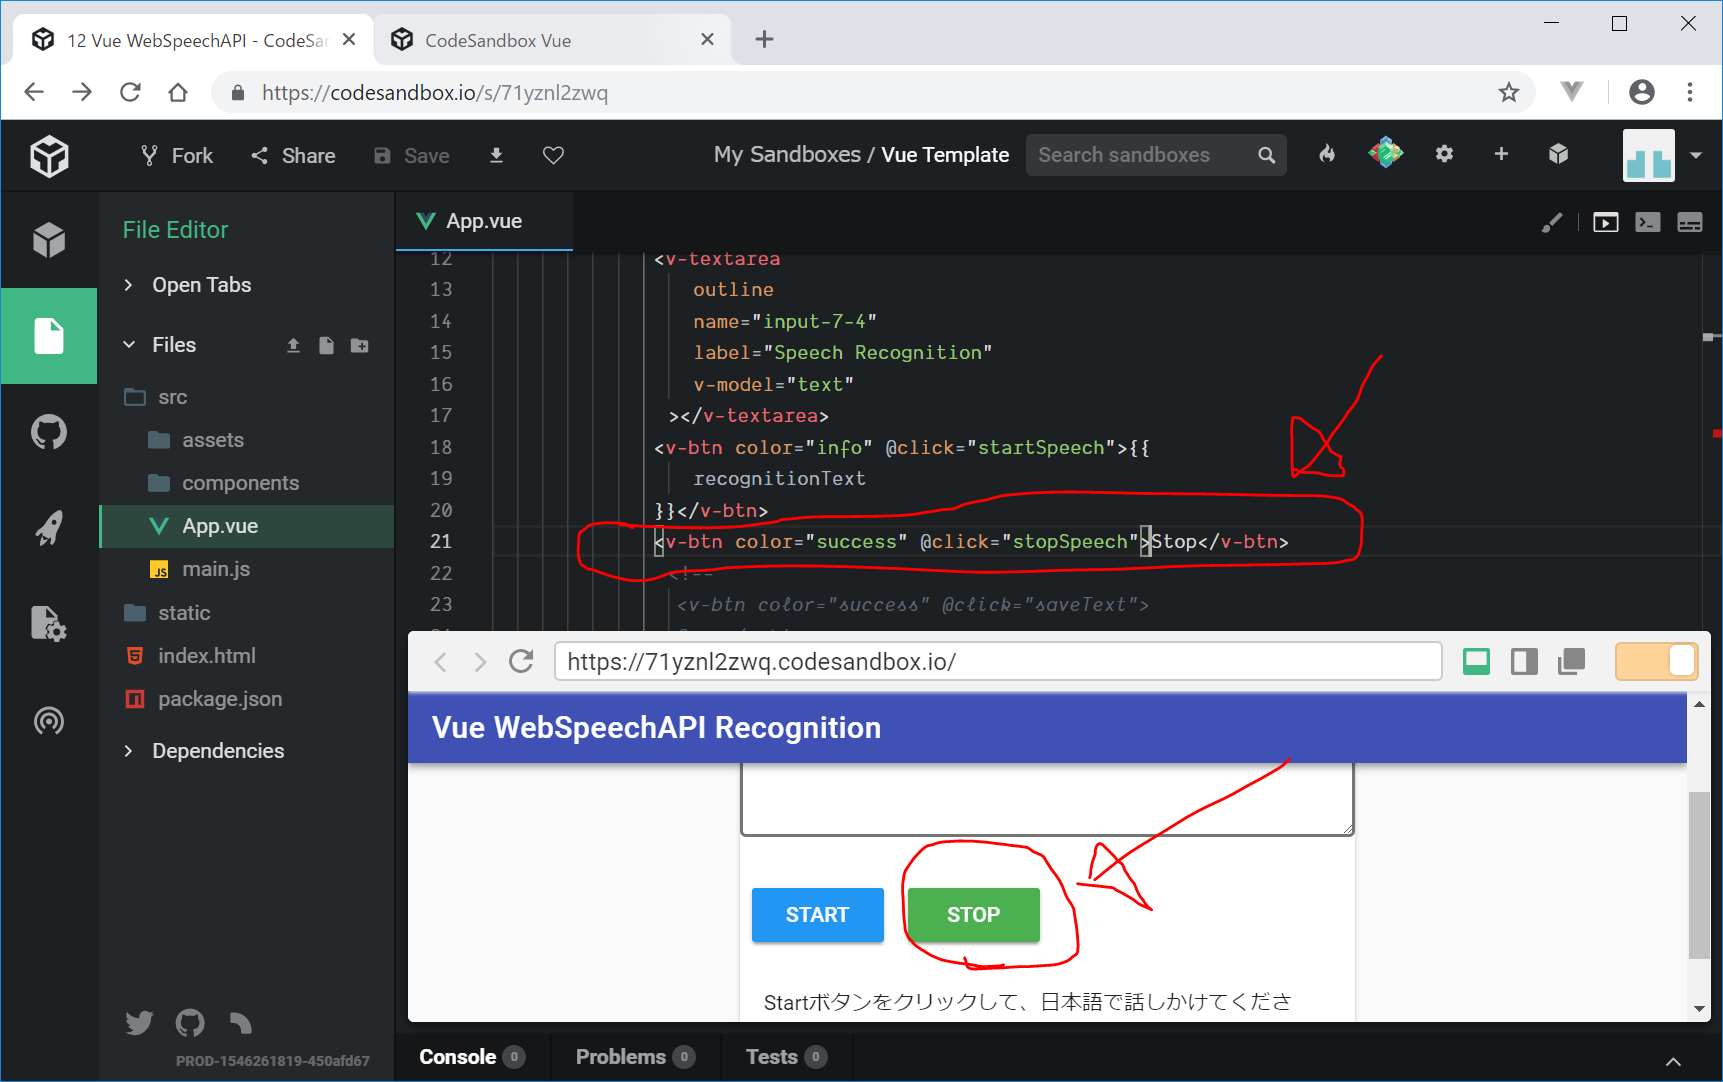The width and height of the screenshot is (1723, 1082).
Task: Dock the preview to the right side
Action: 1524,662
